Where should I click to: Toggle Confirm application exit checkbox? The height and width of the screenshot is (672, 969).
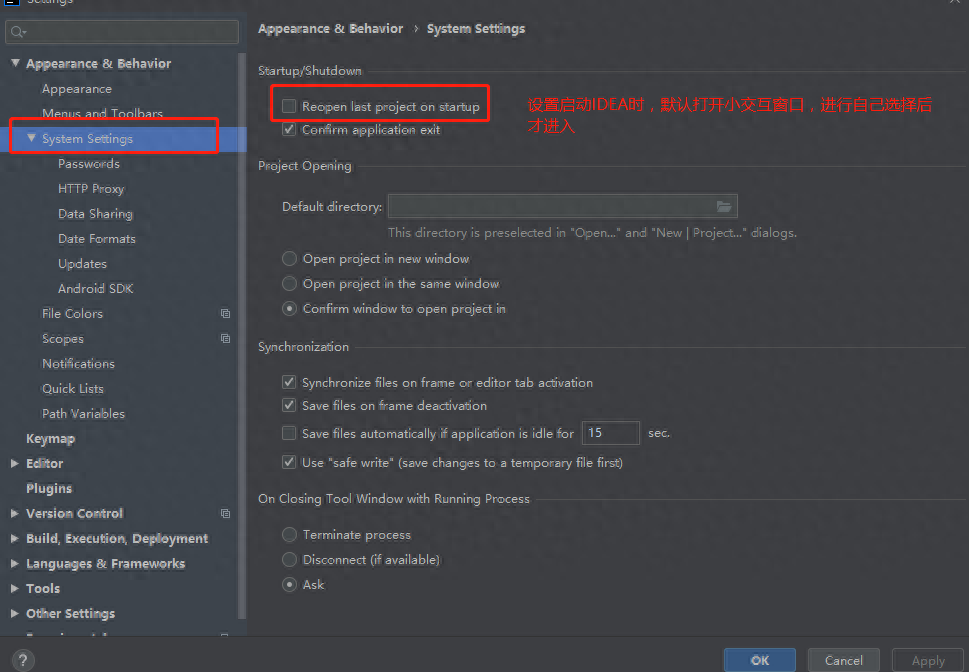[289, 129]
